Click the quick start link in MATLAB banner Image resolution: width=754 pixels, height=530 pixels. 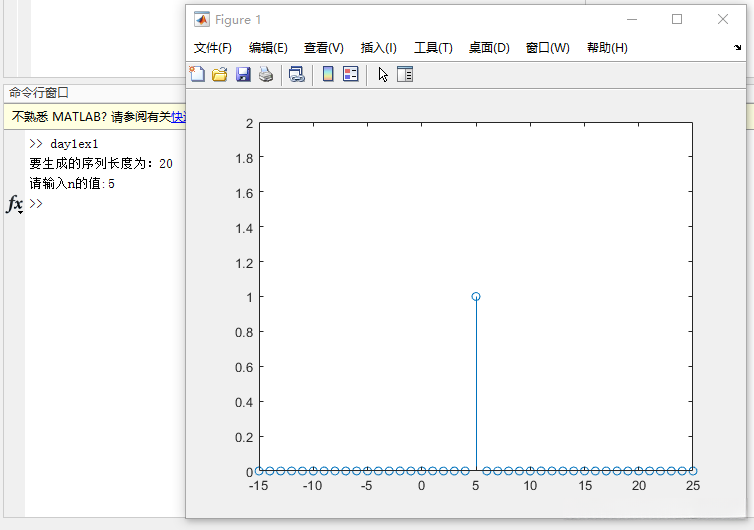pos(178,116)
